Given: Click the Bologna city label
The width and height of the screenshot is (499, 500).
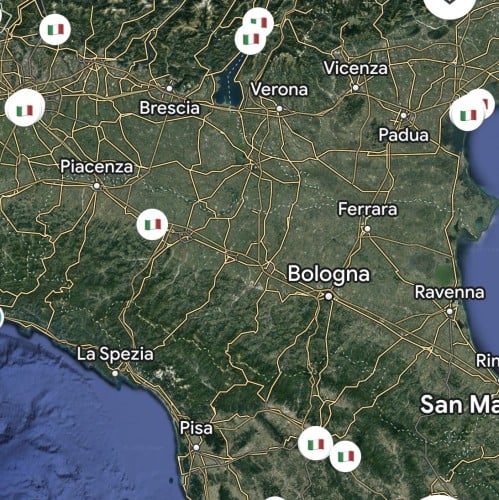Looking at the screenshot, I should (x=329, y=274).
